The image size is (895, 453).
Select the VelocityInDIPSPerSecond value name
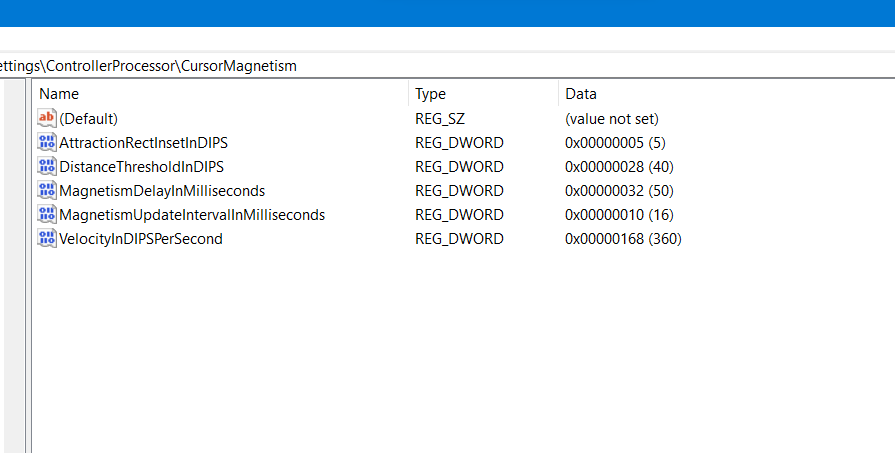[x=141, y=239]
